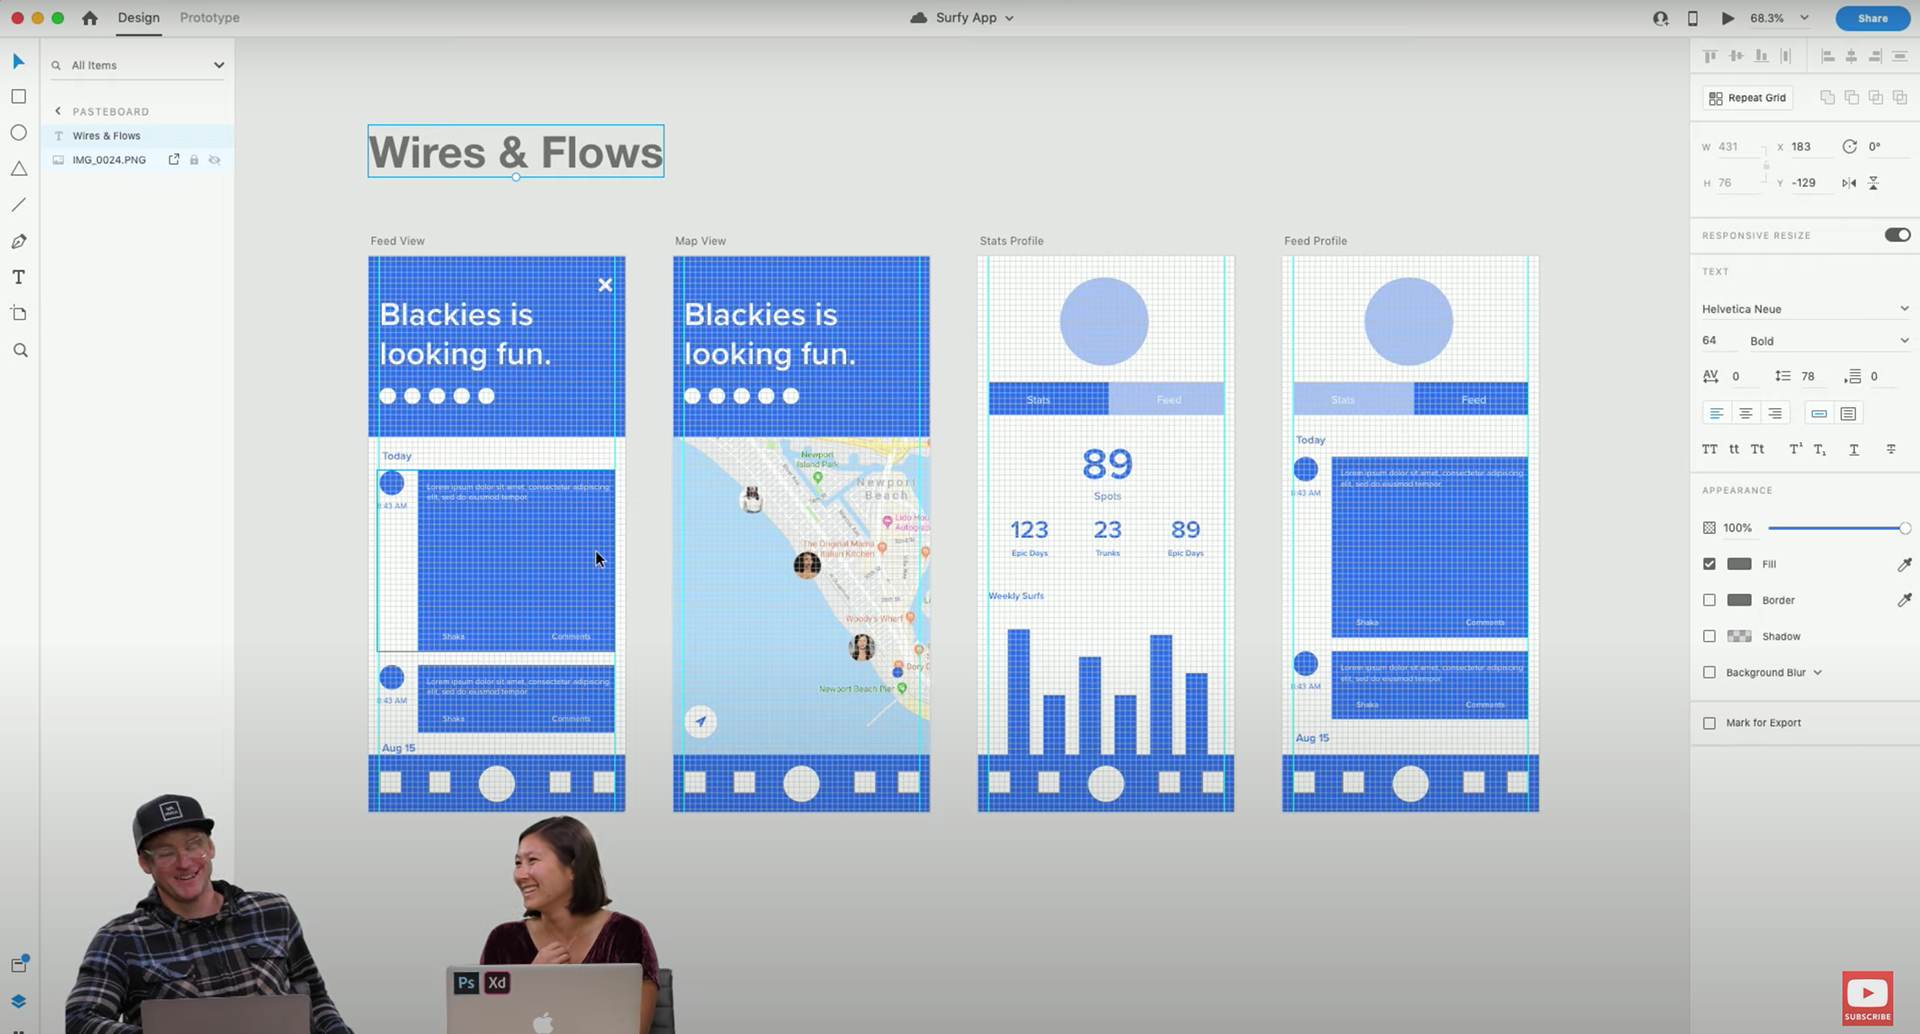The width and height of the screenshot is (1920, 1034).
Task: Select the Artboard tool
Action: 18,314
